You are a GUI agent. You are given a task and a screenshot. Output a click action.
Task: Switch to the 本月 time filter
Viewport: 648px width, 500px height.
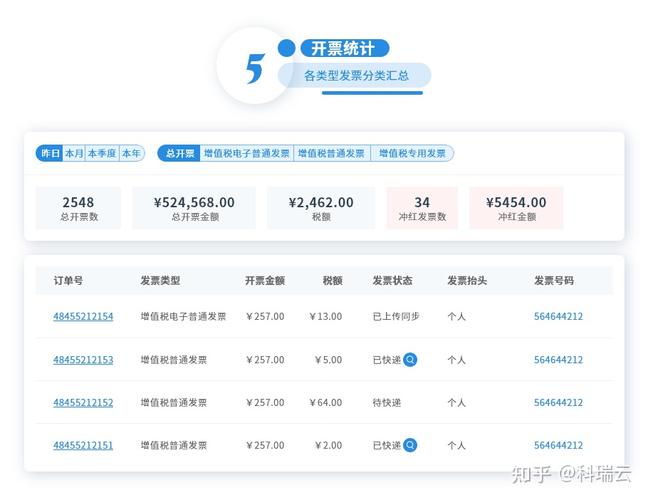click(x=74, y=153)
